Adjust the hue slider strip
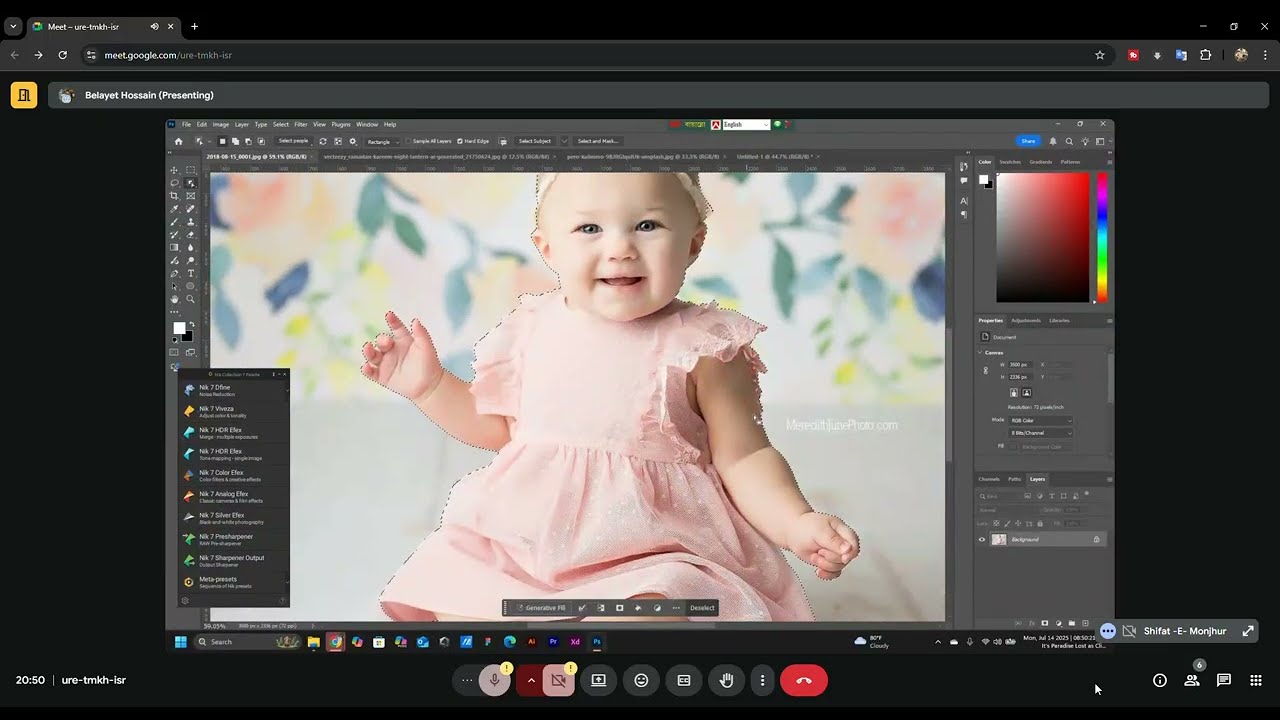This screenshot has height=720, width=1280. click(x=1102, y=236)
